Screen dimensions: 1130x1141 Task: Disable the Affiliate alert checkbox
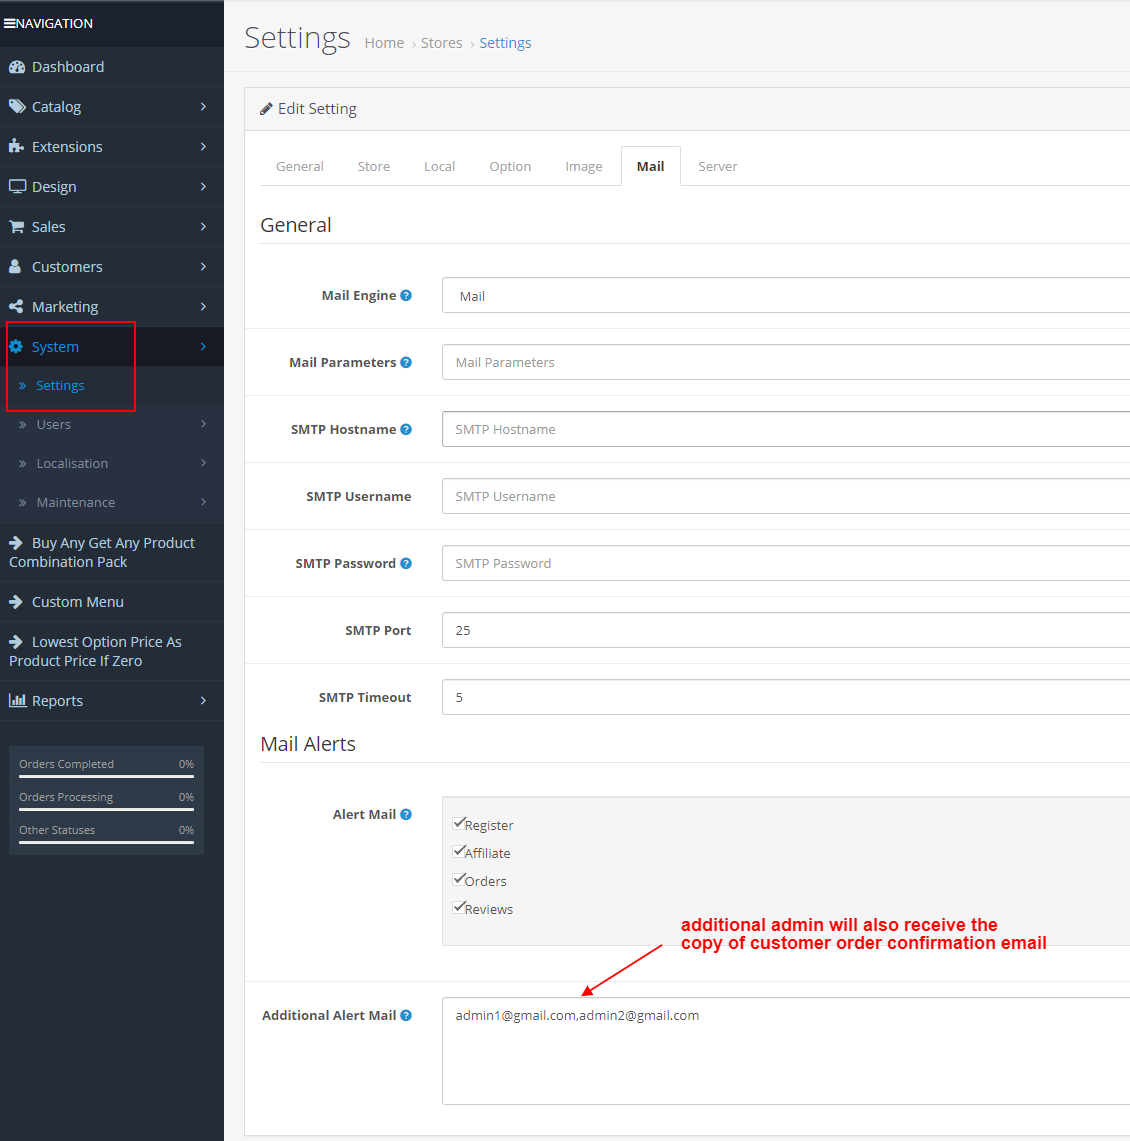coord(459,851)
